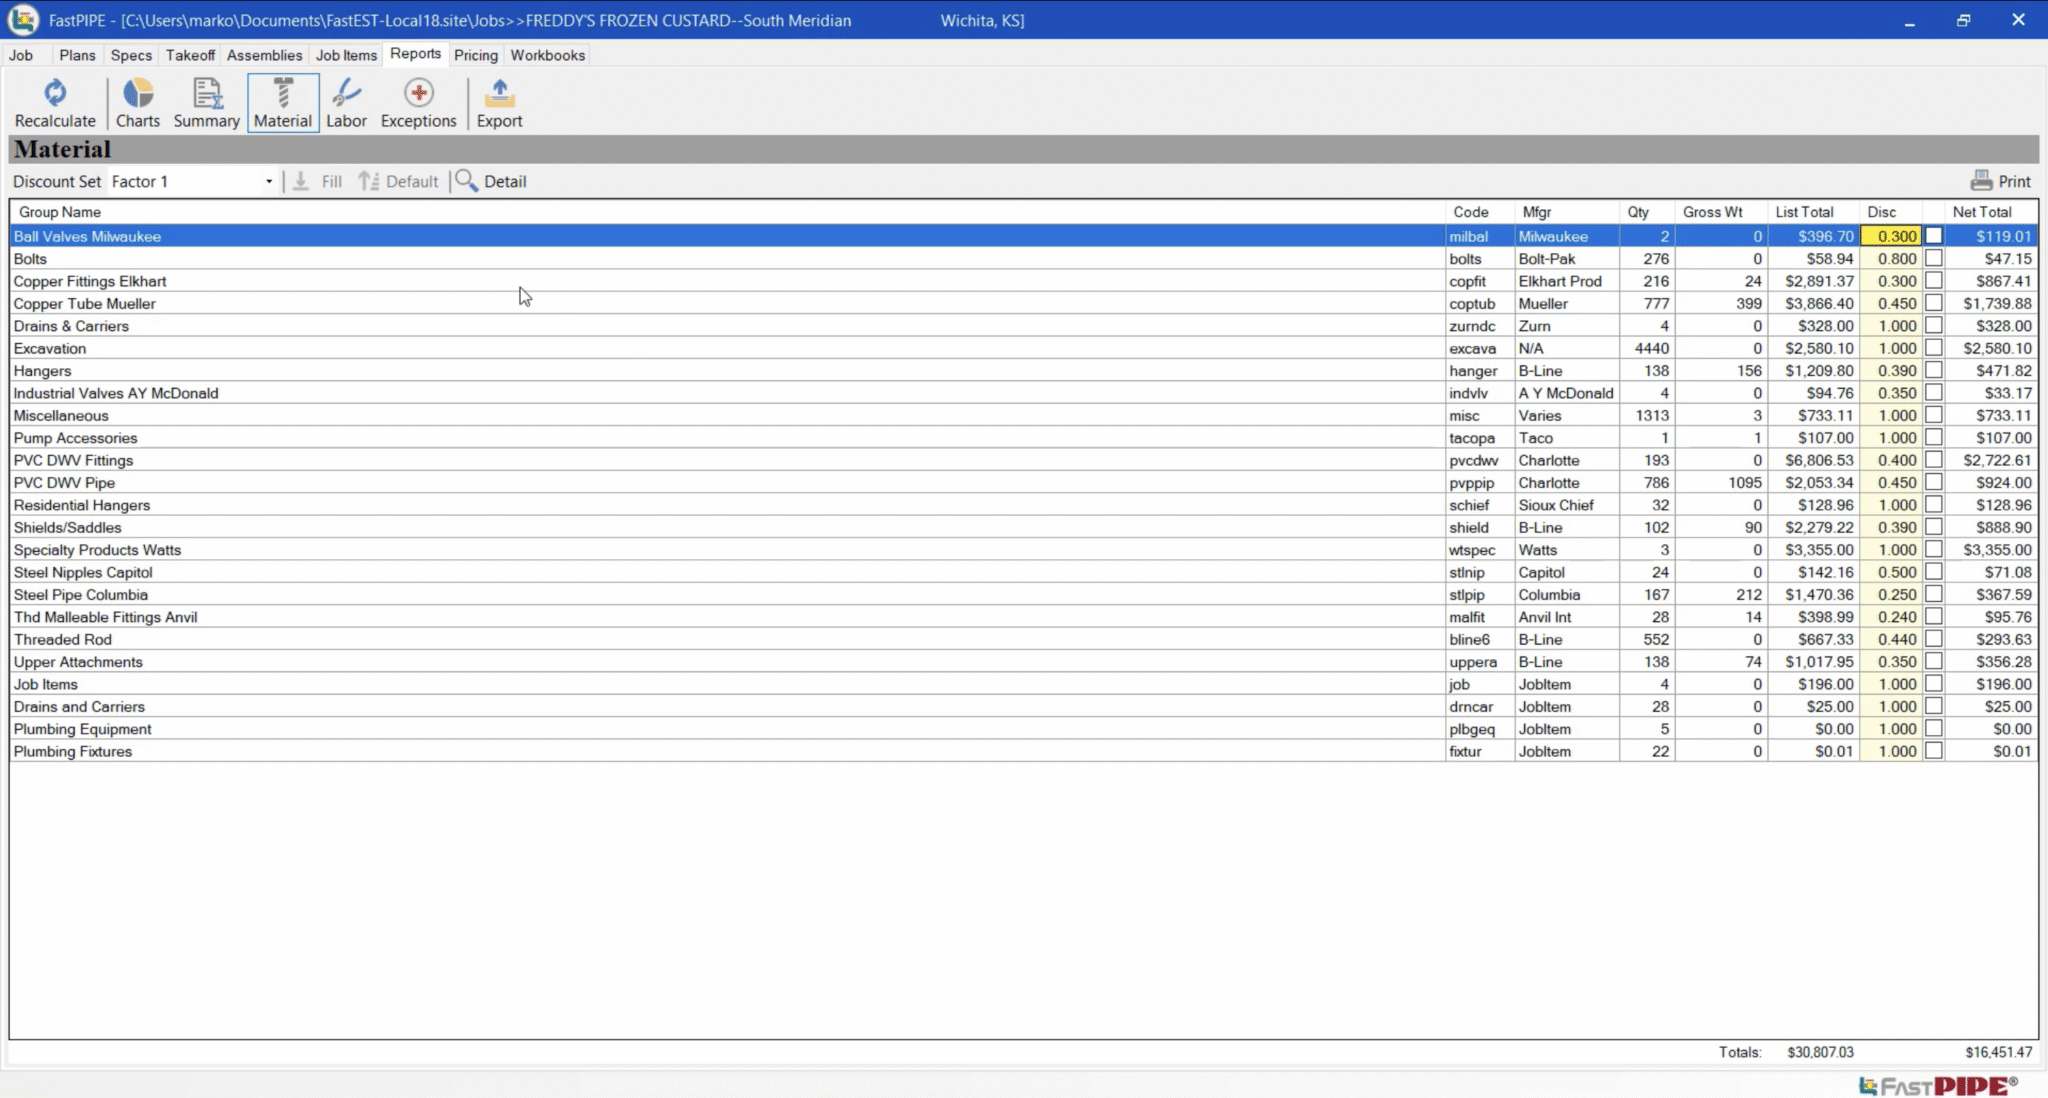
Task: Select the Specialty Products Watts row
Action: (1023, 550)
